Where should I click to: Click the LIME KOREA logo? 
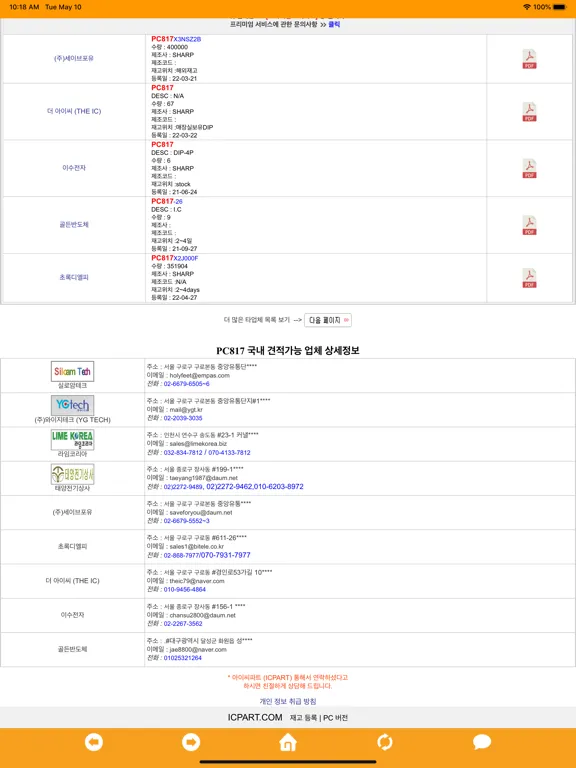pyautogui.click(x=72, y=439)
